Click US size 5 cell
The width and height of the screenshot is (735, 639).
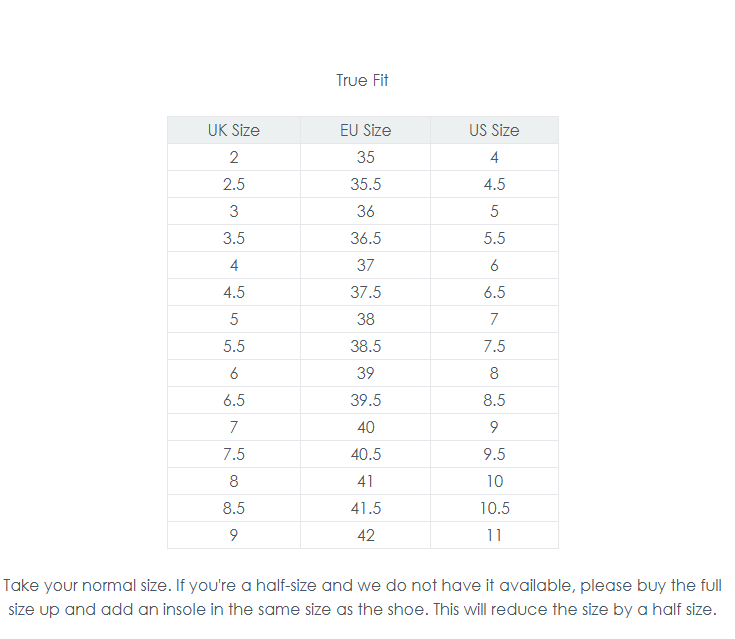coord(494,211)
